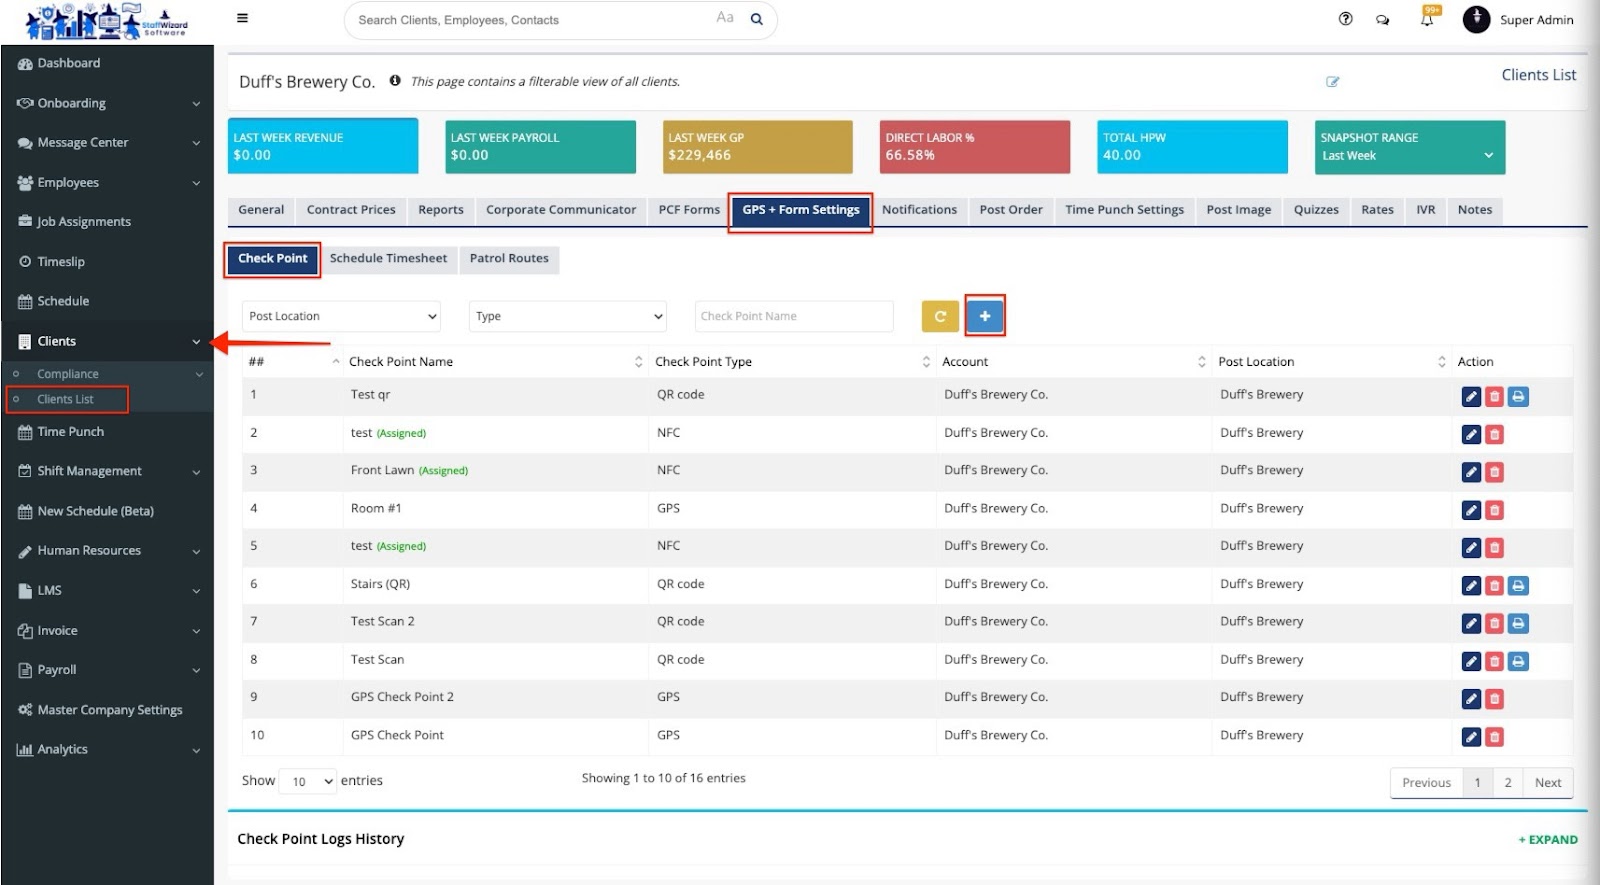The height and width of the screenshot is (885, 1600).
Task: Click the Check Point Name filter field
Action: click(x=793, y=316)
